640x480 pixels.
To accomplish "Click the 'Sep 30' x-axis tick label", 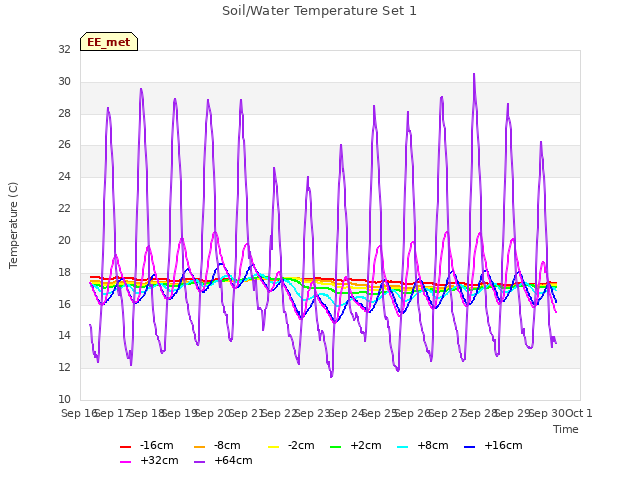I will pos(547,413).
